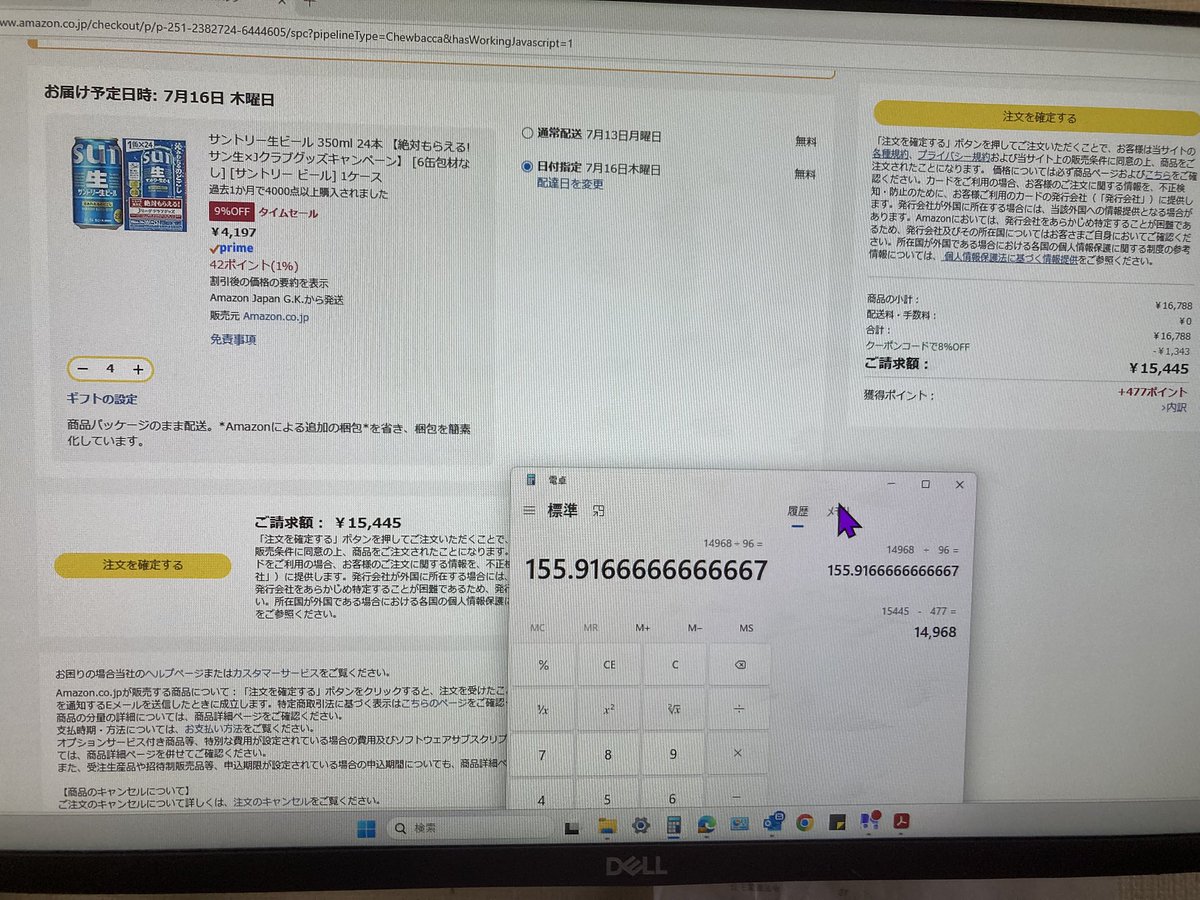Screen dimensions: 1200x900
Task: Open the 注文のキャンセル link
Action: [x=273, y=801]
